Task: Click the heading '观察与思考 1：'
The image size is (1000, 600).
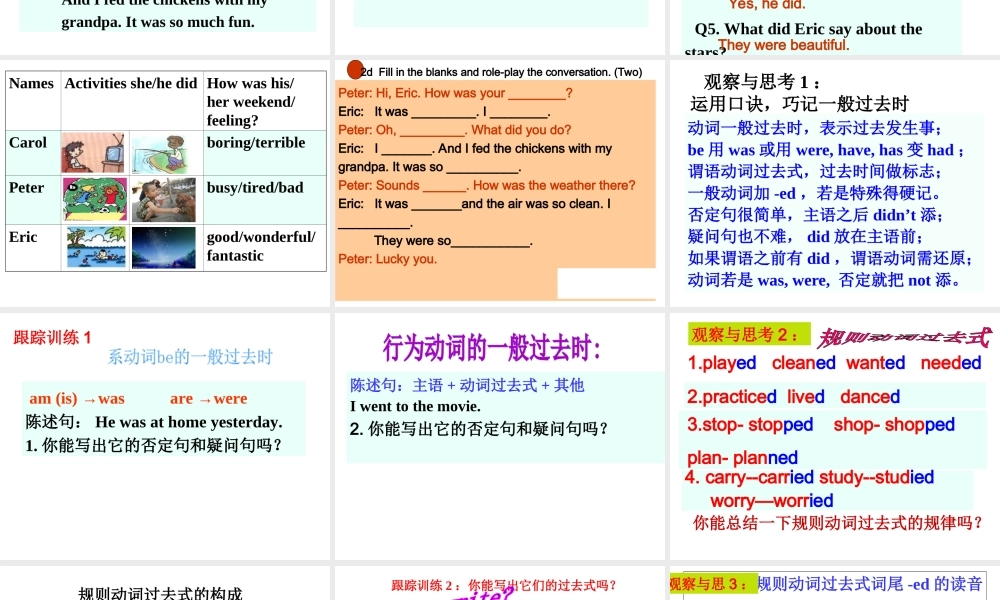Action: tap(762, 82)
